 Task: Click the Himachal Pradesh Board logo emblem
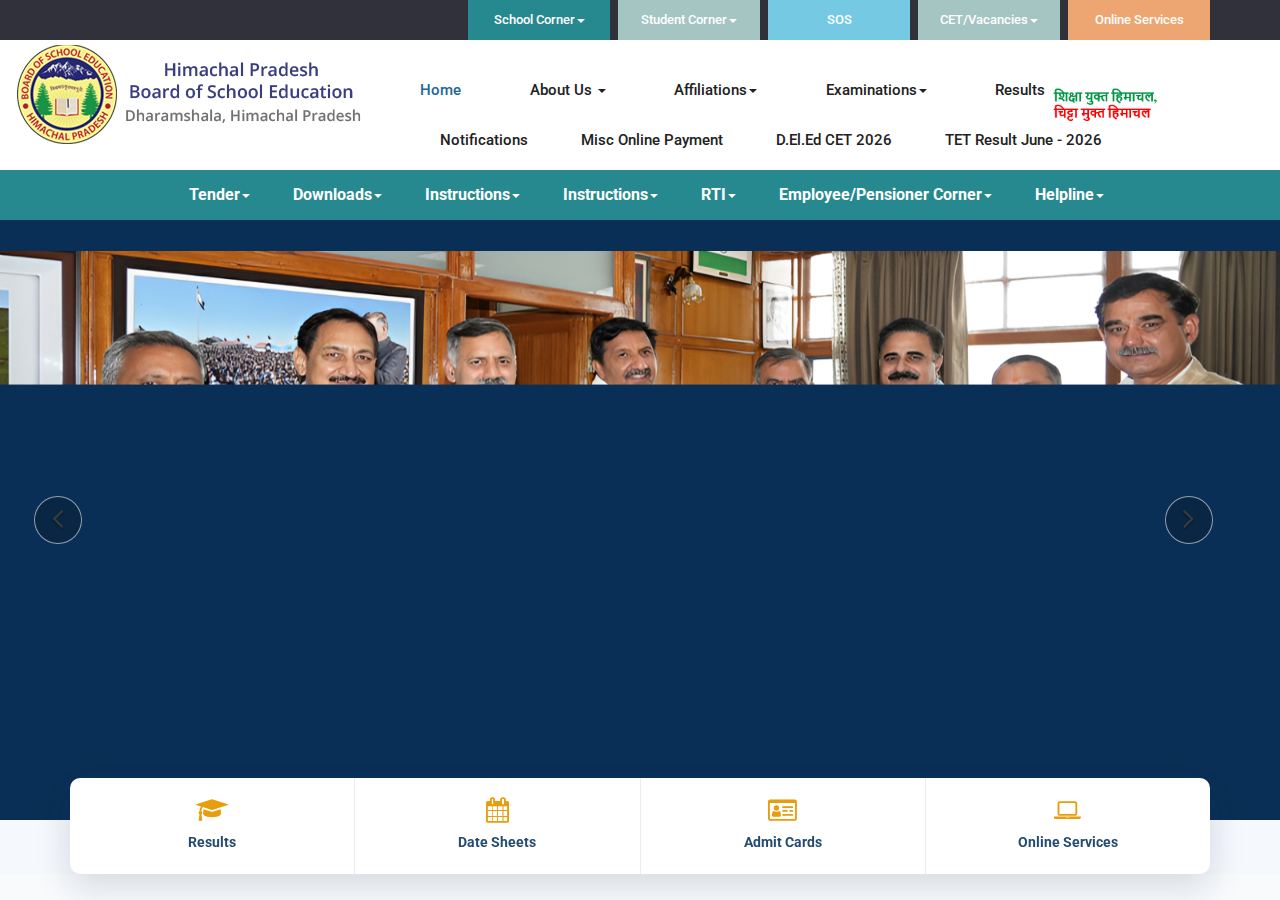coord(67,94)
